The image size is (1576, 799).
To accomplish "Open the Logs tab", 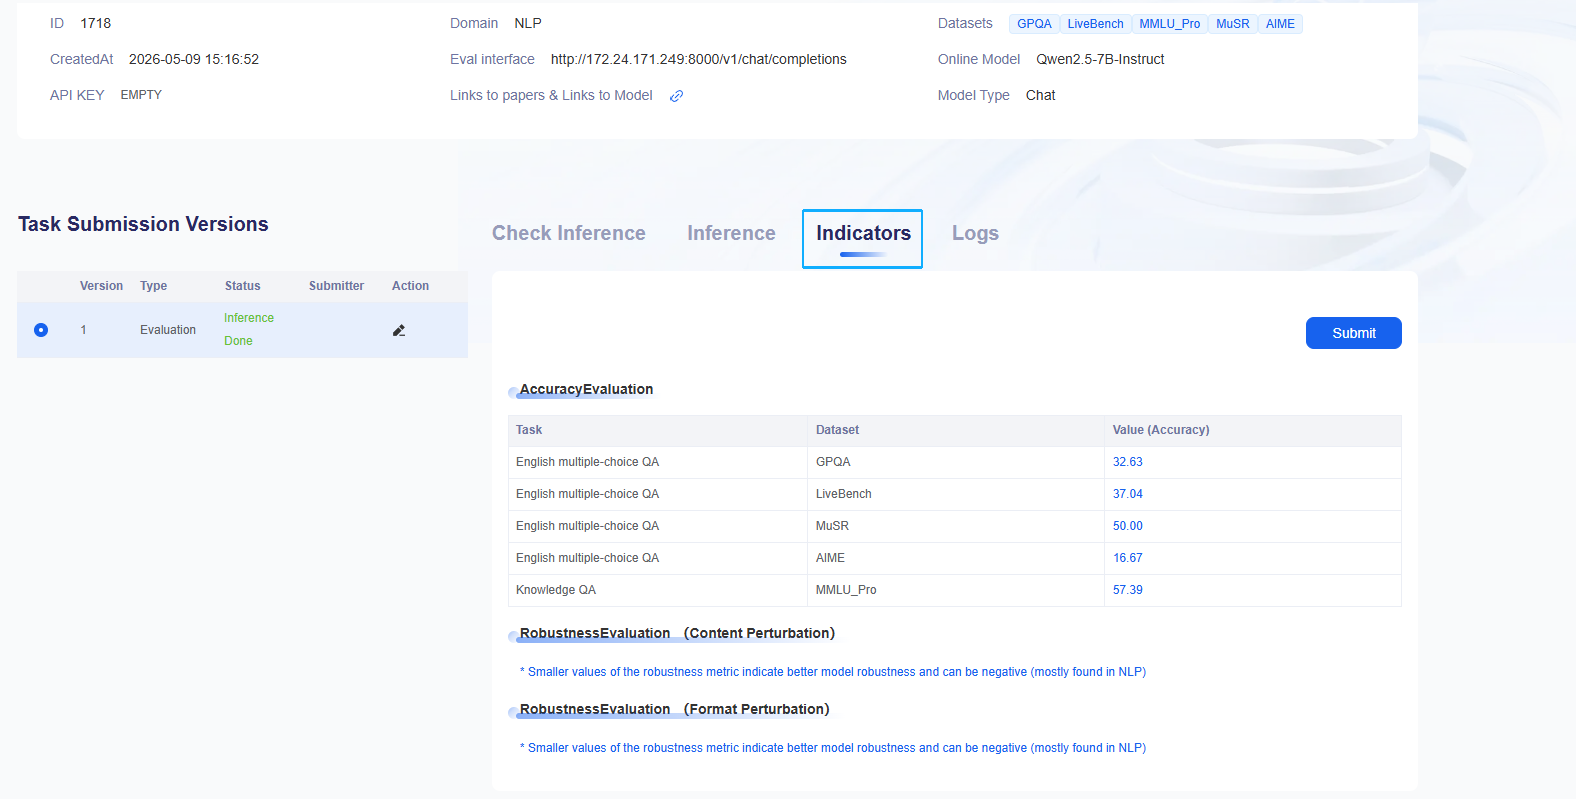I will click(975, 233).
